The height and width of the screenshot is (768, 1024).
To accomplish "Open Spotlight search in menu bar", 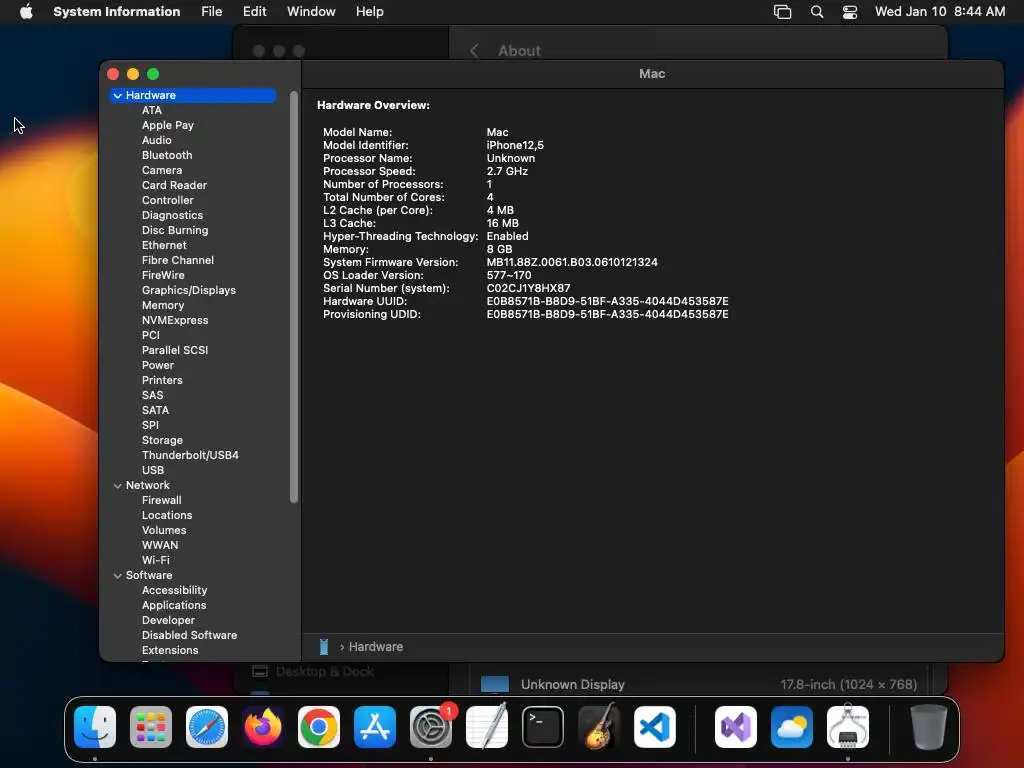I will pyautogui.click(x=816, y=12).
